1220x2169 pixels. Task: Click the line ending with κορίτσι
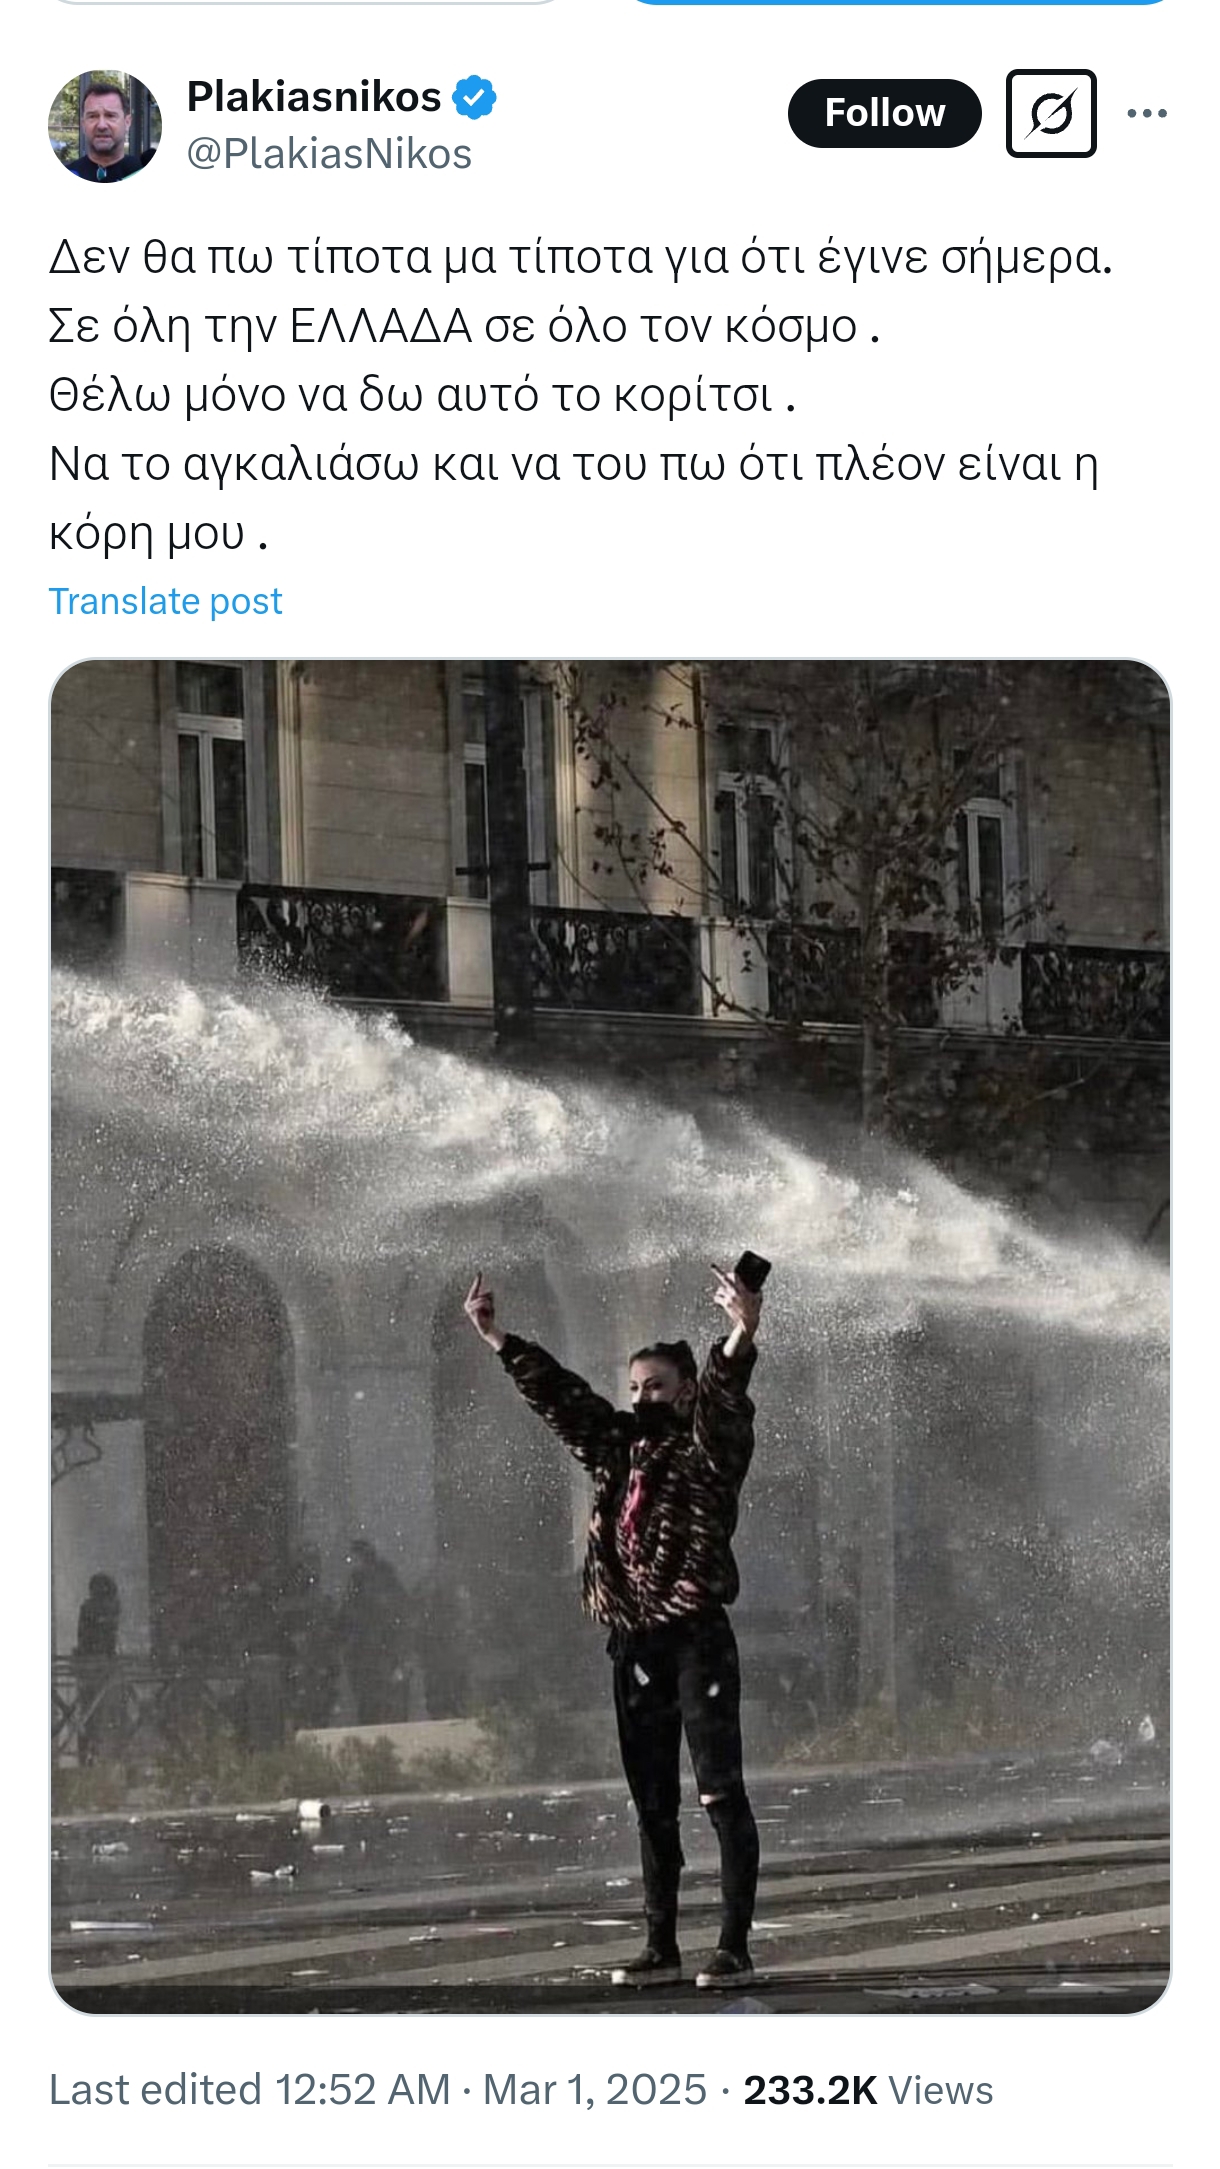pyautogui.click(x=422, y=396)
